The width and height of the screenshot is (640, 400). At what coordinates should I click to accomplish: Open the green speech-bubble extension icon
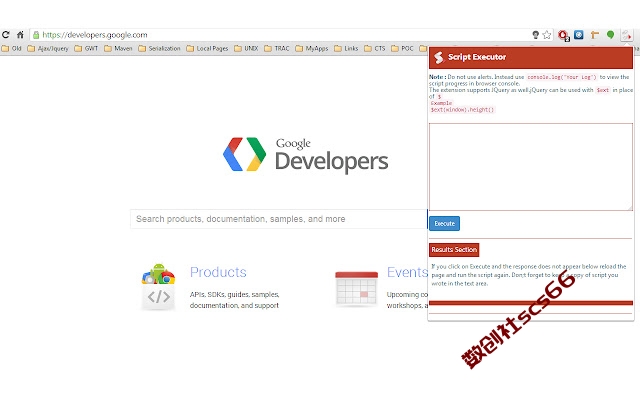(610, 35)
